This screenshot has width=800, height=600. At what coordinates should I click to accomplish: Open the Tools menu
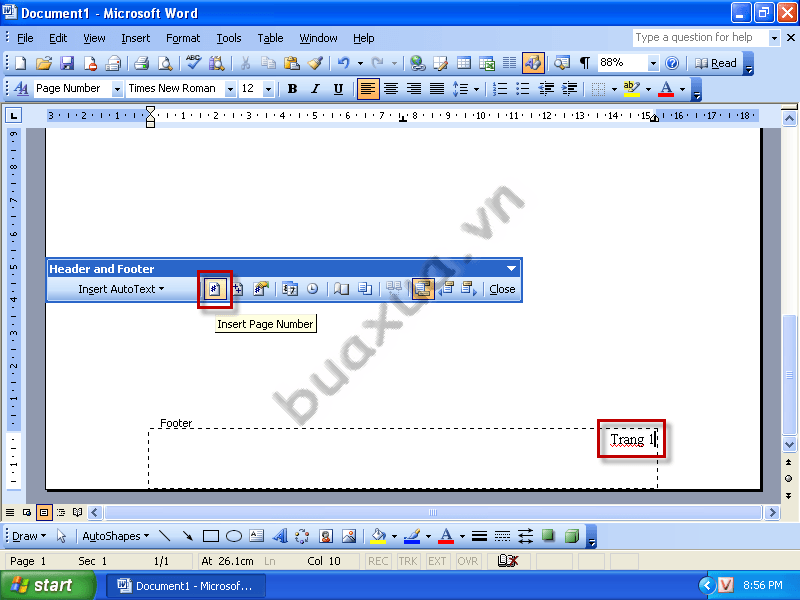(229, 38)
